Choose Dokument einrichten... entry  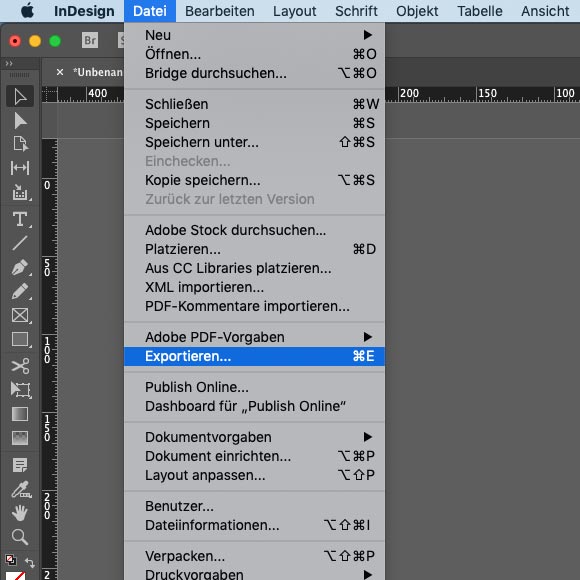tap(254, 456)
